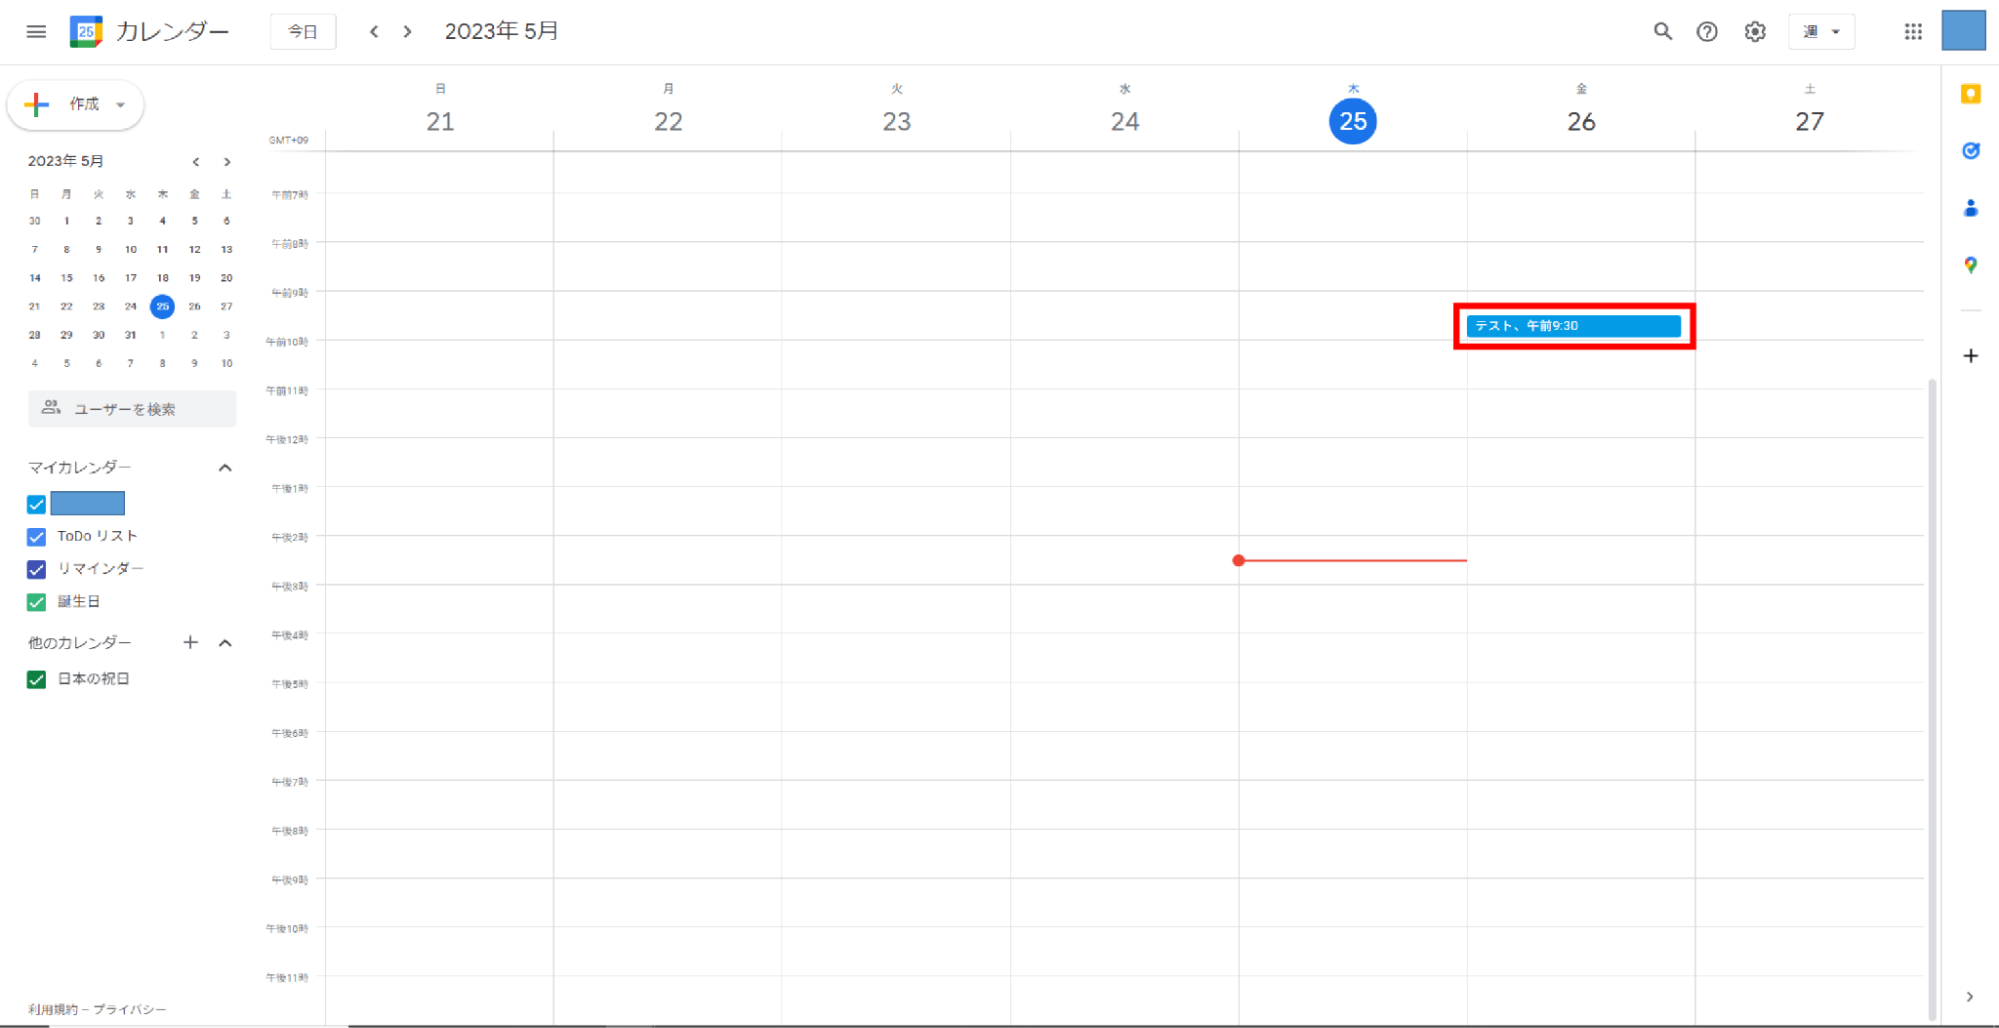Select day 25 in mini calendar
1999x1028 pixels.
point(162,307)
